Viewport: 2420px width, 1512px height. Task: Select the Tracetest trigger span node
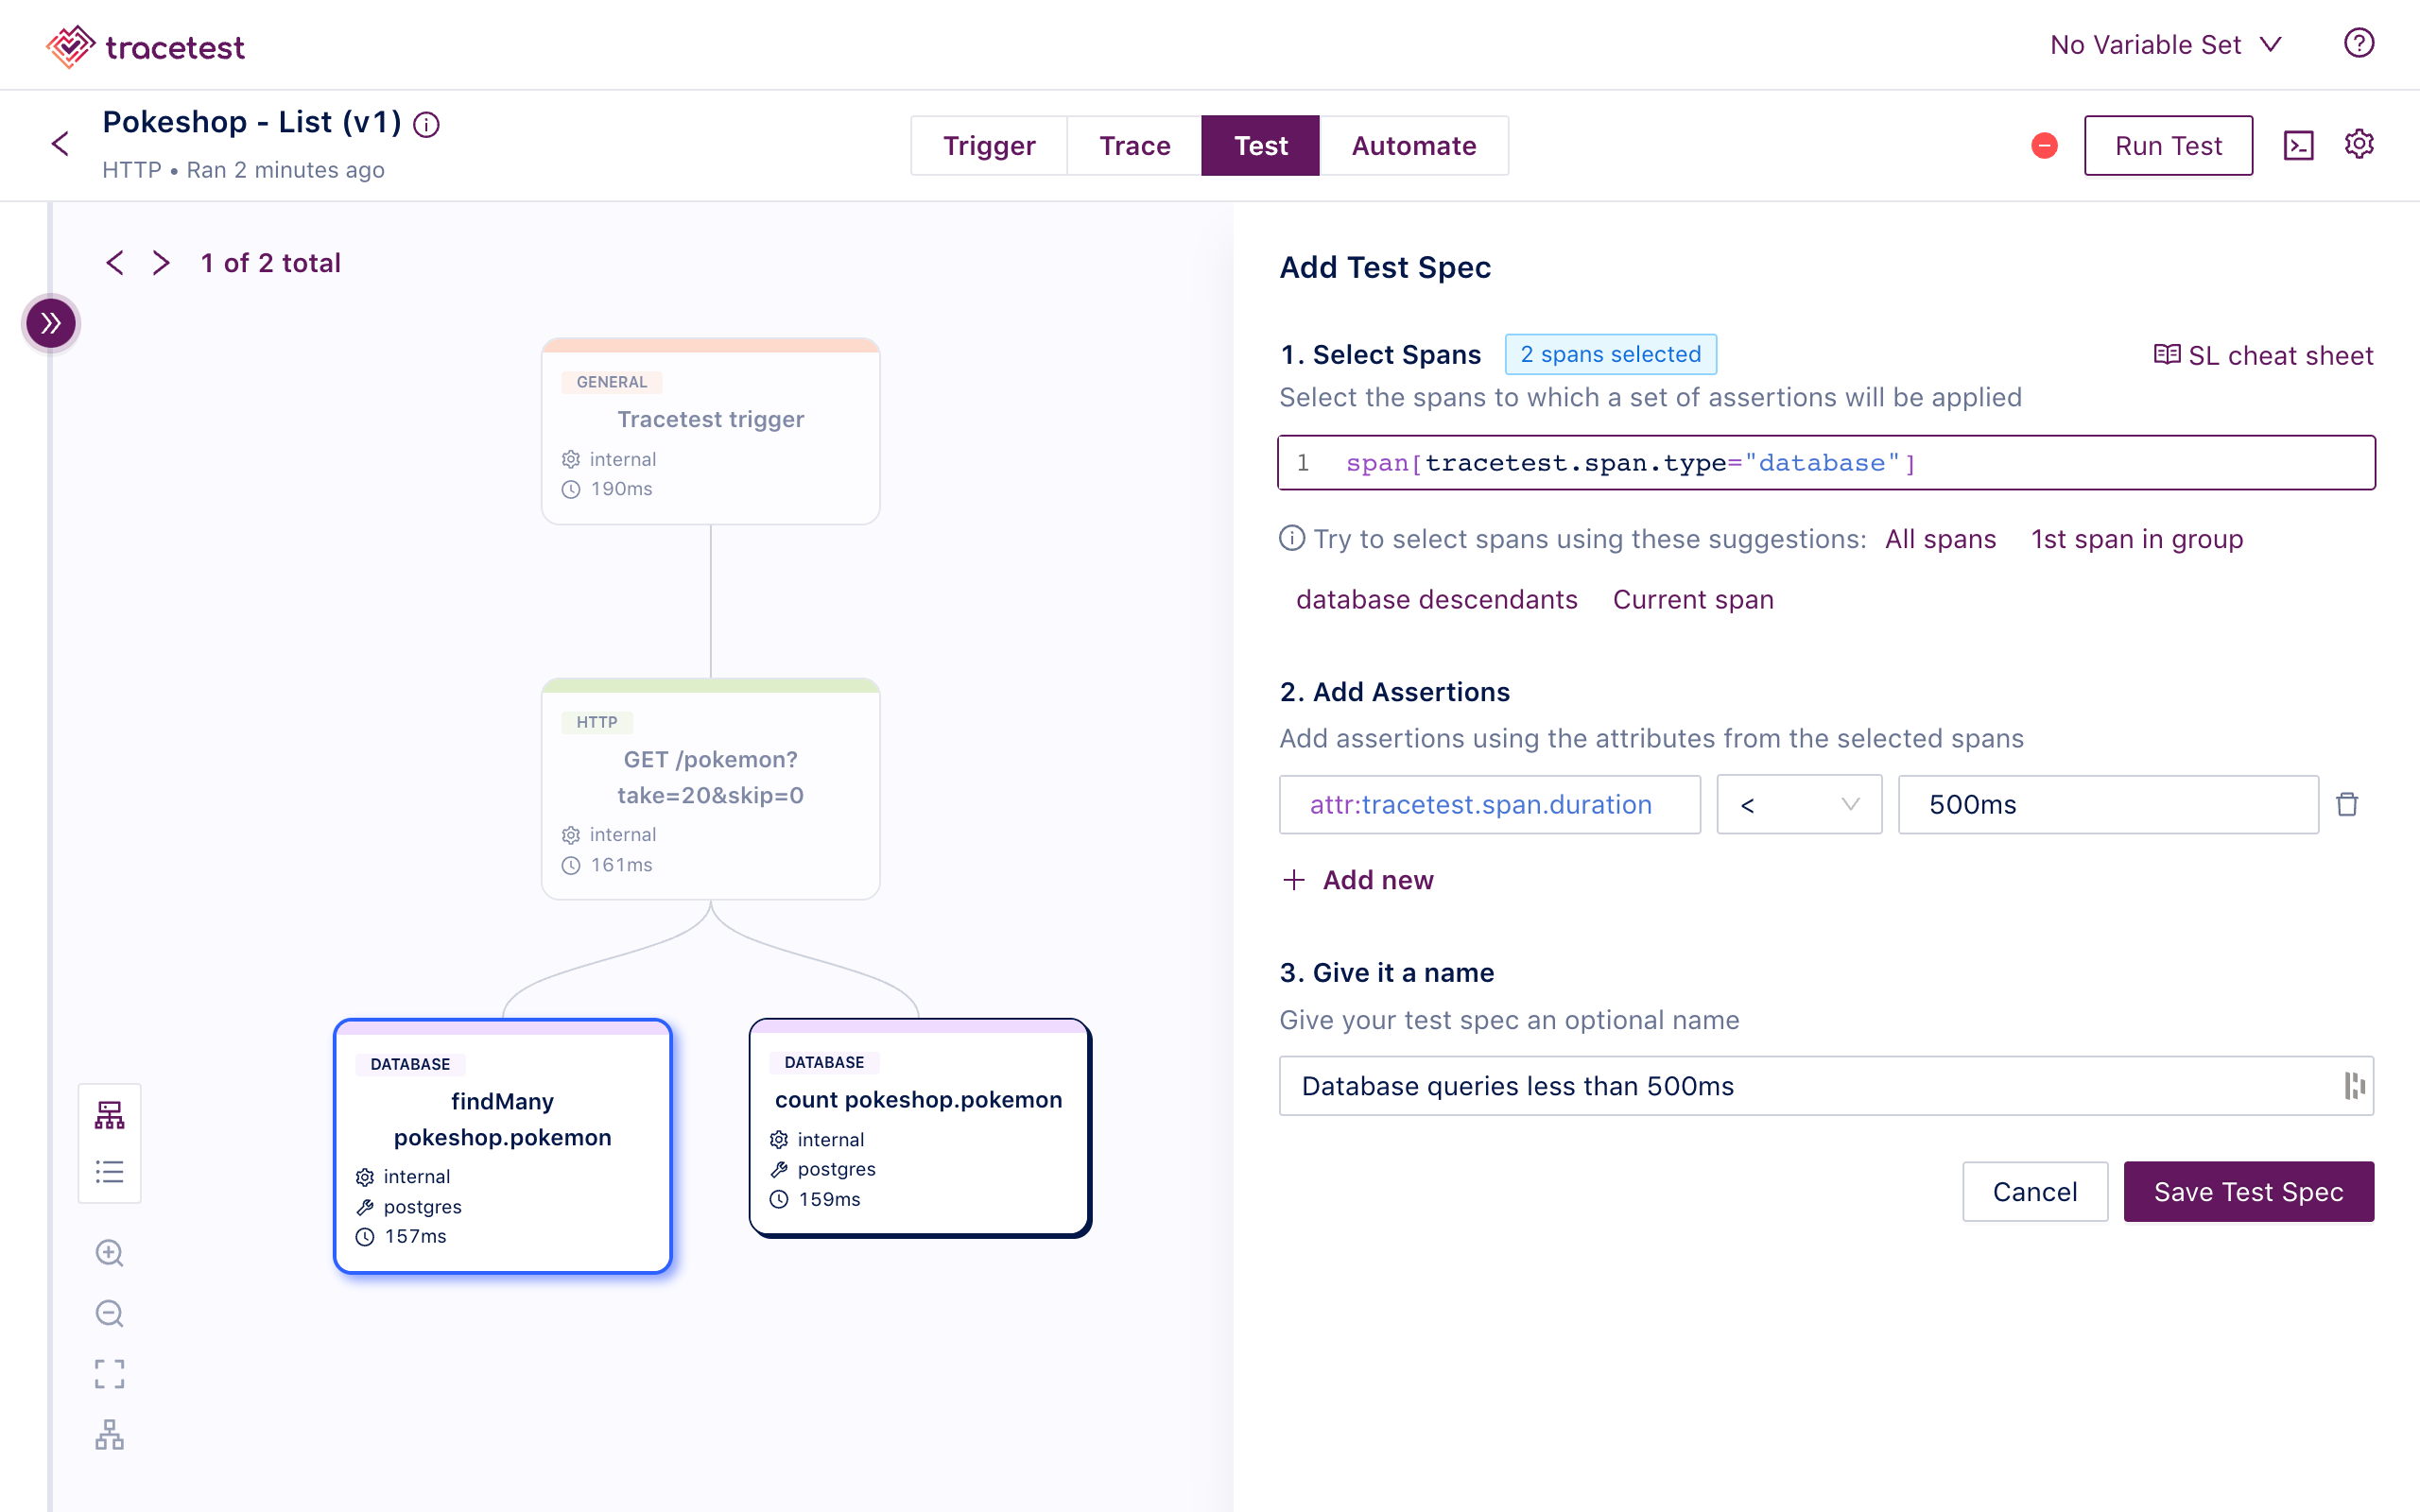(x=711, y=431)
